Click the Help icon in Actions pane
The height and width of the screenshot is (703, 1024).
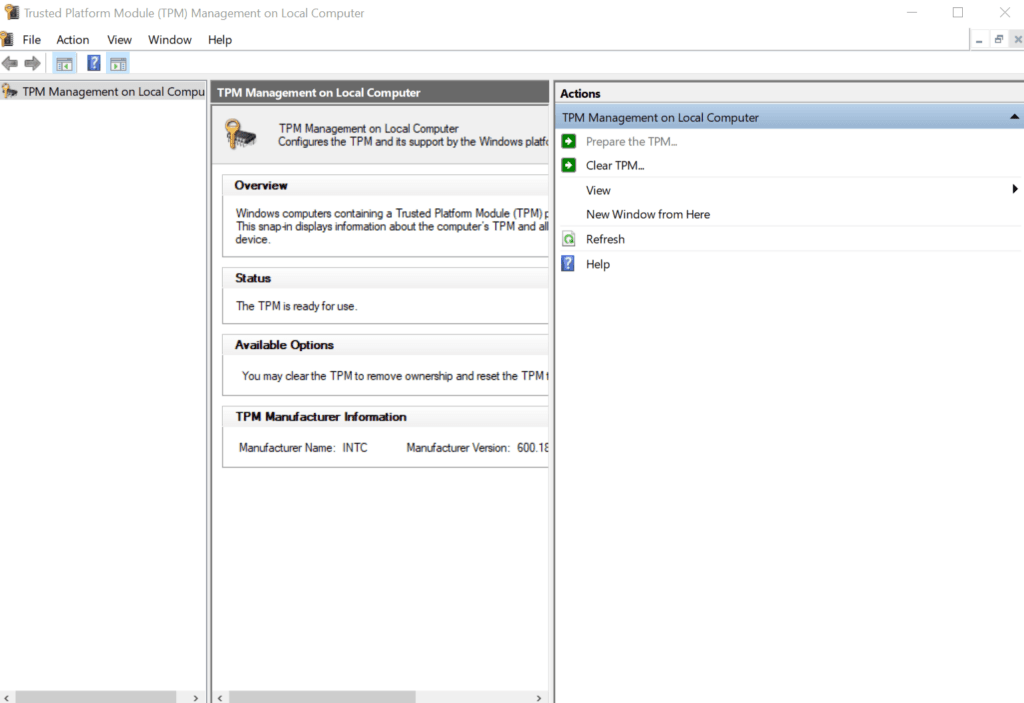(x=570, y=264)
